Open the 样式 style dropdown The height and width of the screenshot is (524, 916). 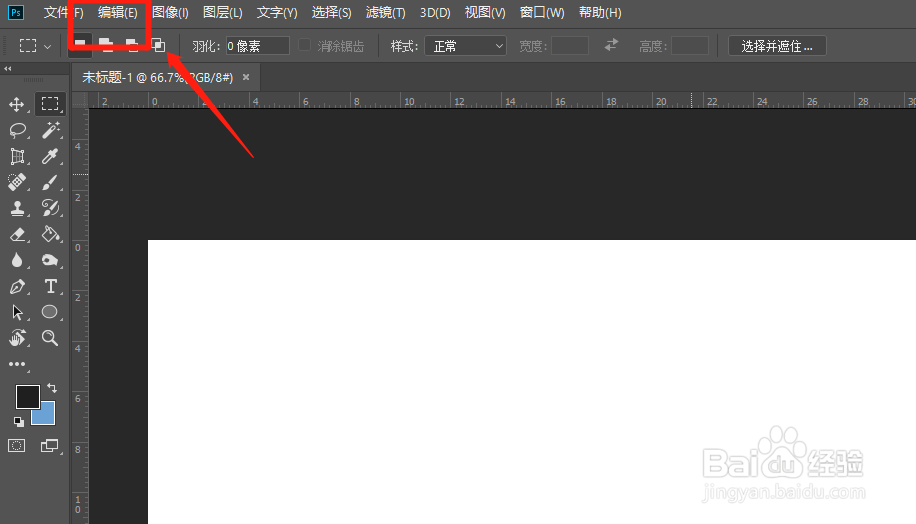point(465,46)
